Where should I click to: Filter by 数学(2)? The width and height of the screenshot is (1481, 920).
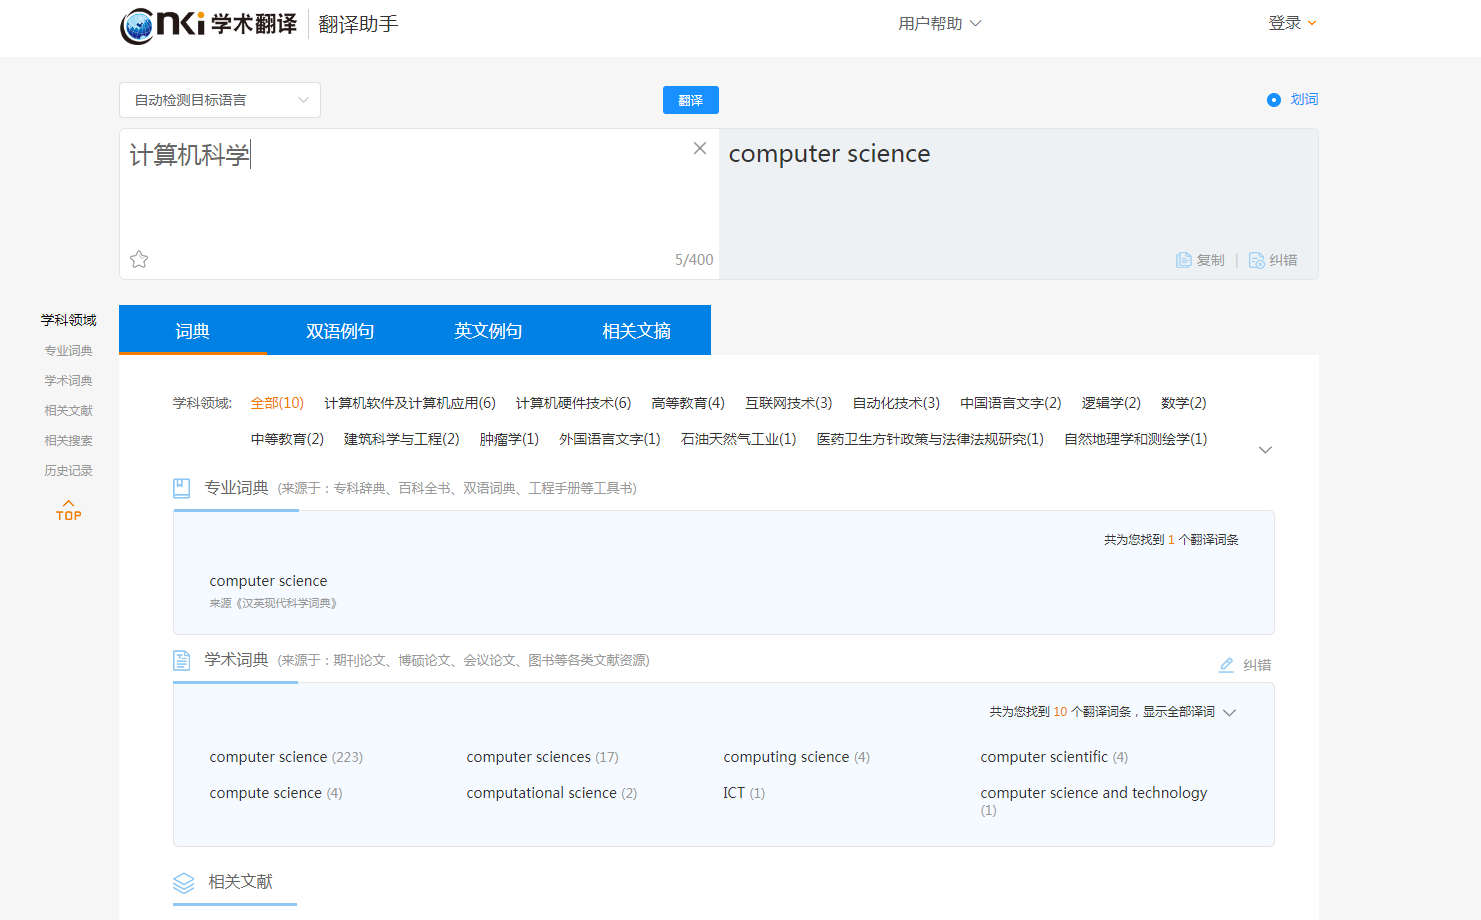click(1184, 403)
